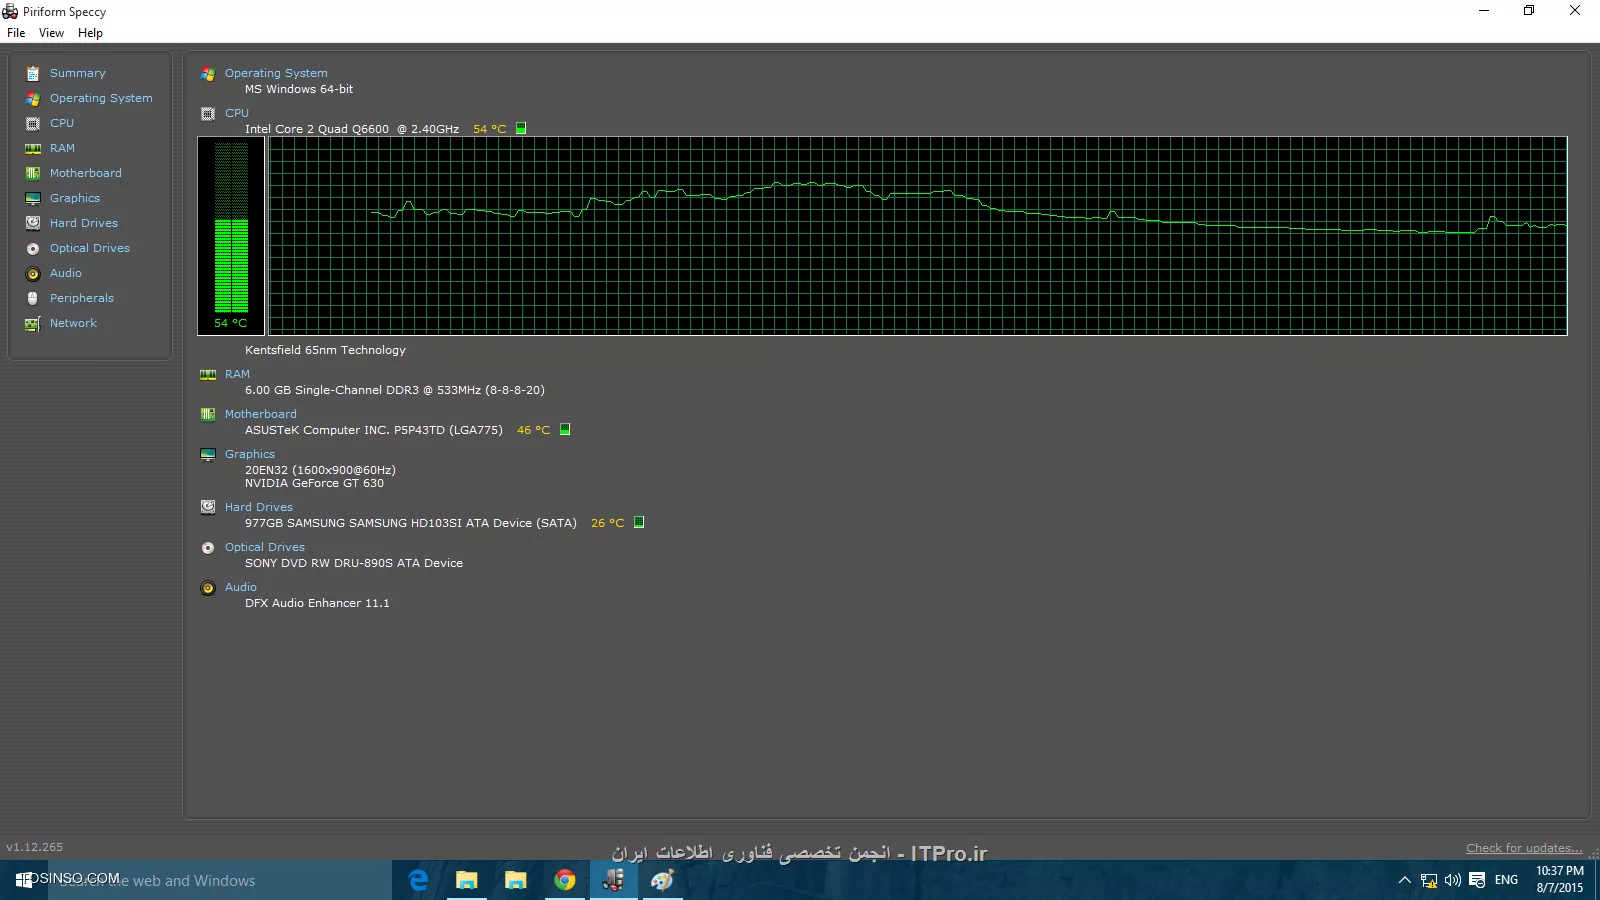Click the Optical Drives icon in main panel
This screenshot has height=900, width=1600.
pyautogui.click(x=208, y=548)
